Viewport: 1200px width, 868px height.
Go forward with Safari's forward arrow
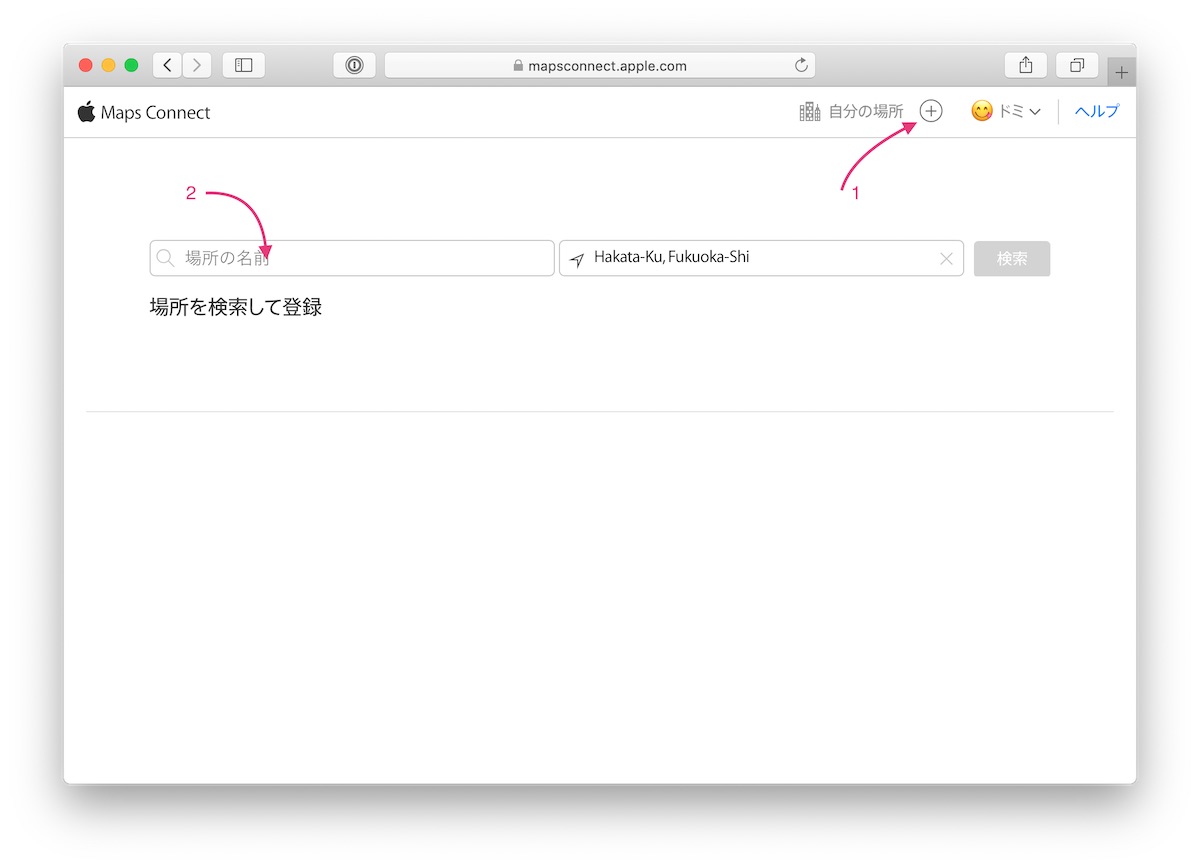[x=196, y=65]
